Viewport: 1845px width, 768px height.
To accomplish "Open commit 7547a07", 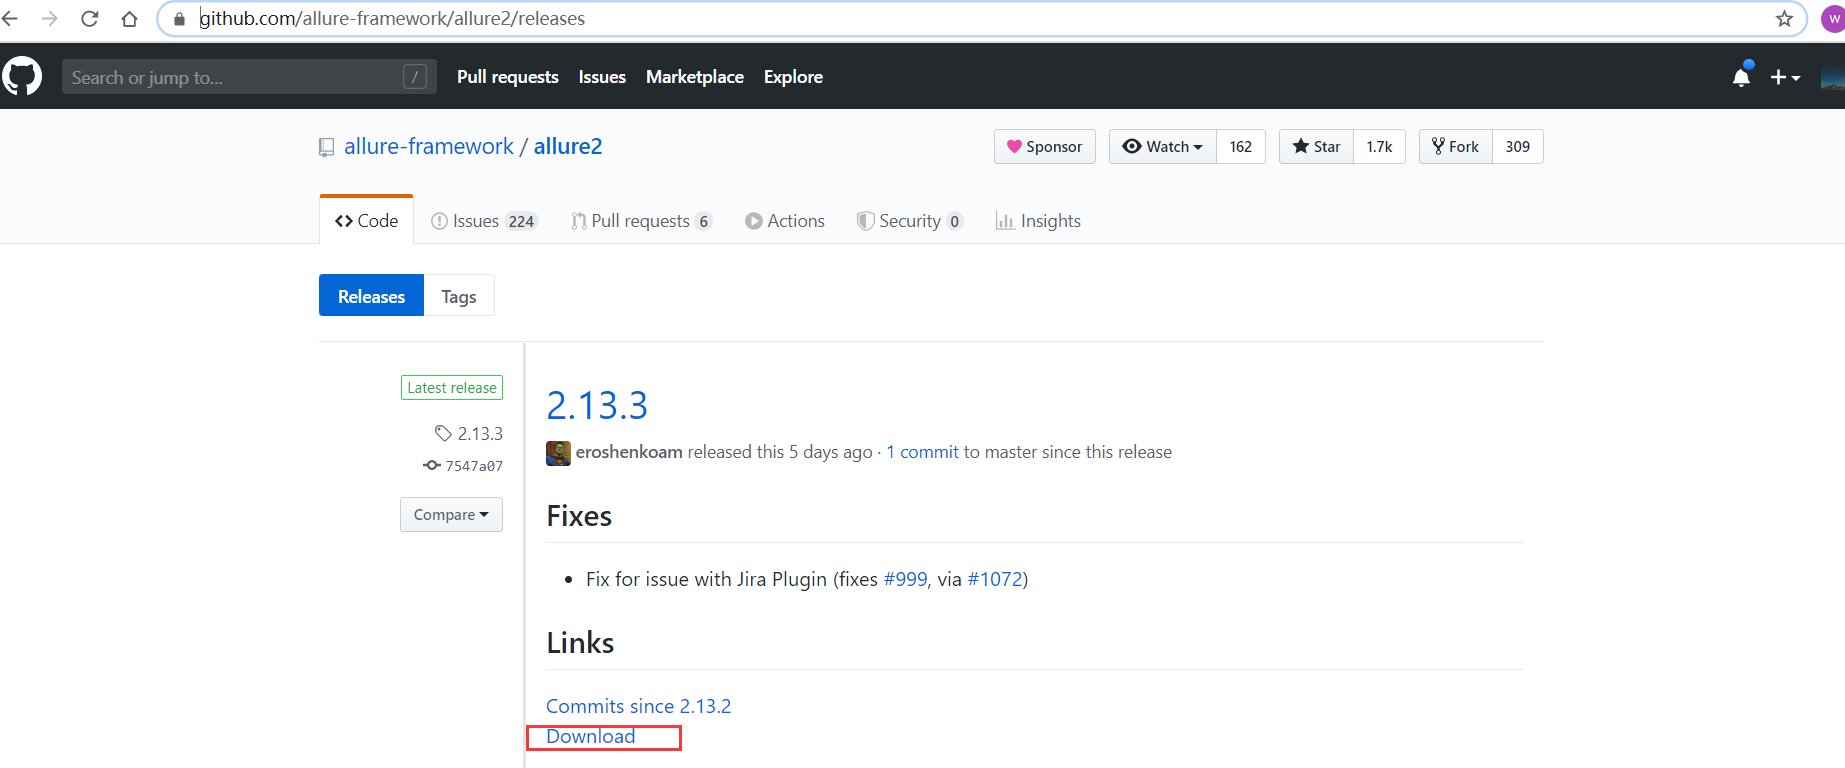I will (x=463, y=466).
